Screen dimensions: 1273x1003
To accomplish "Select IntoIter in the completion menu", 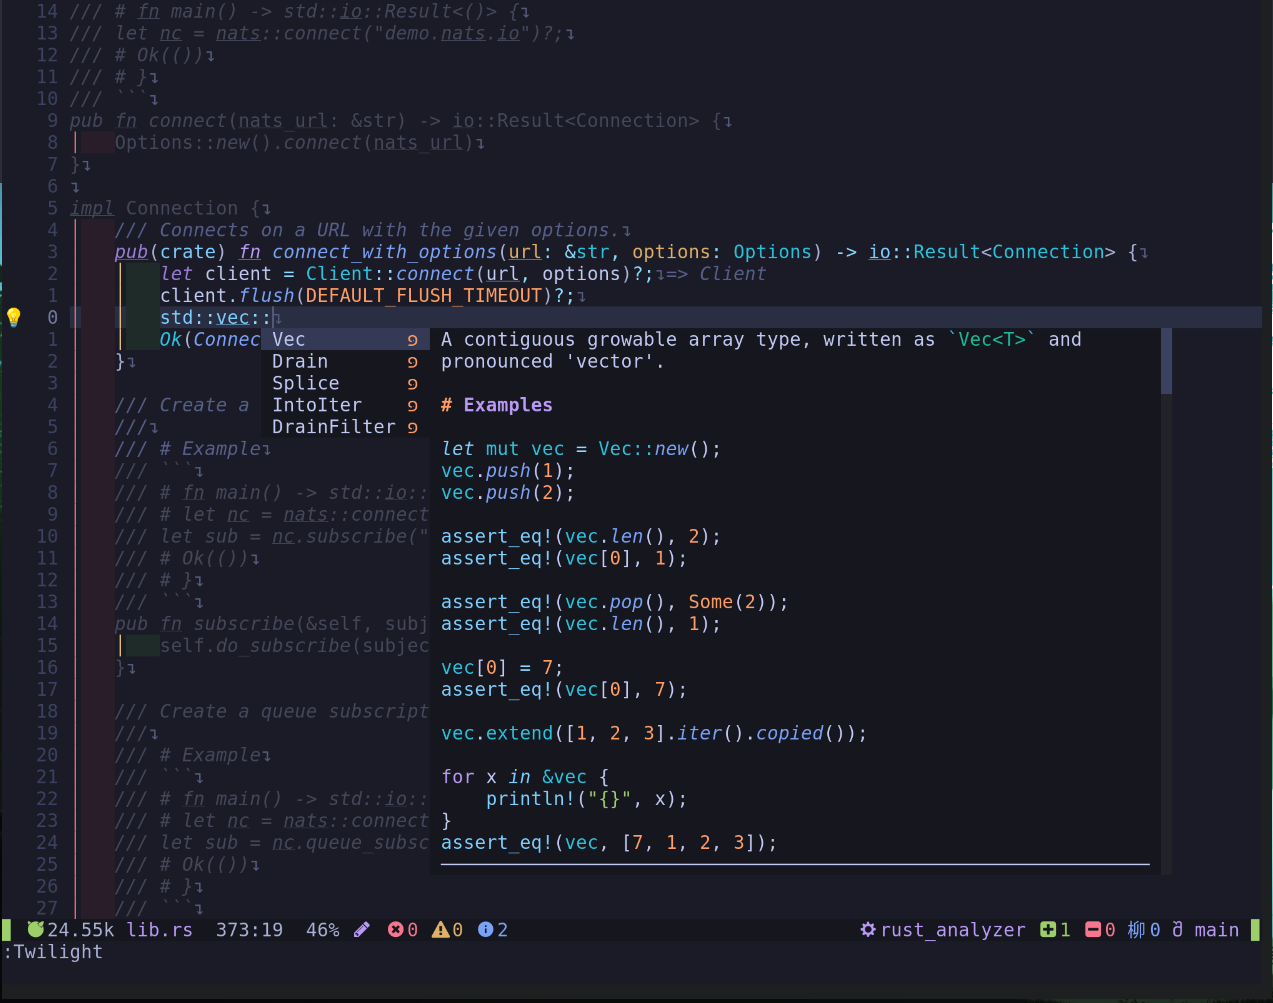I will coord(345,406).
